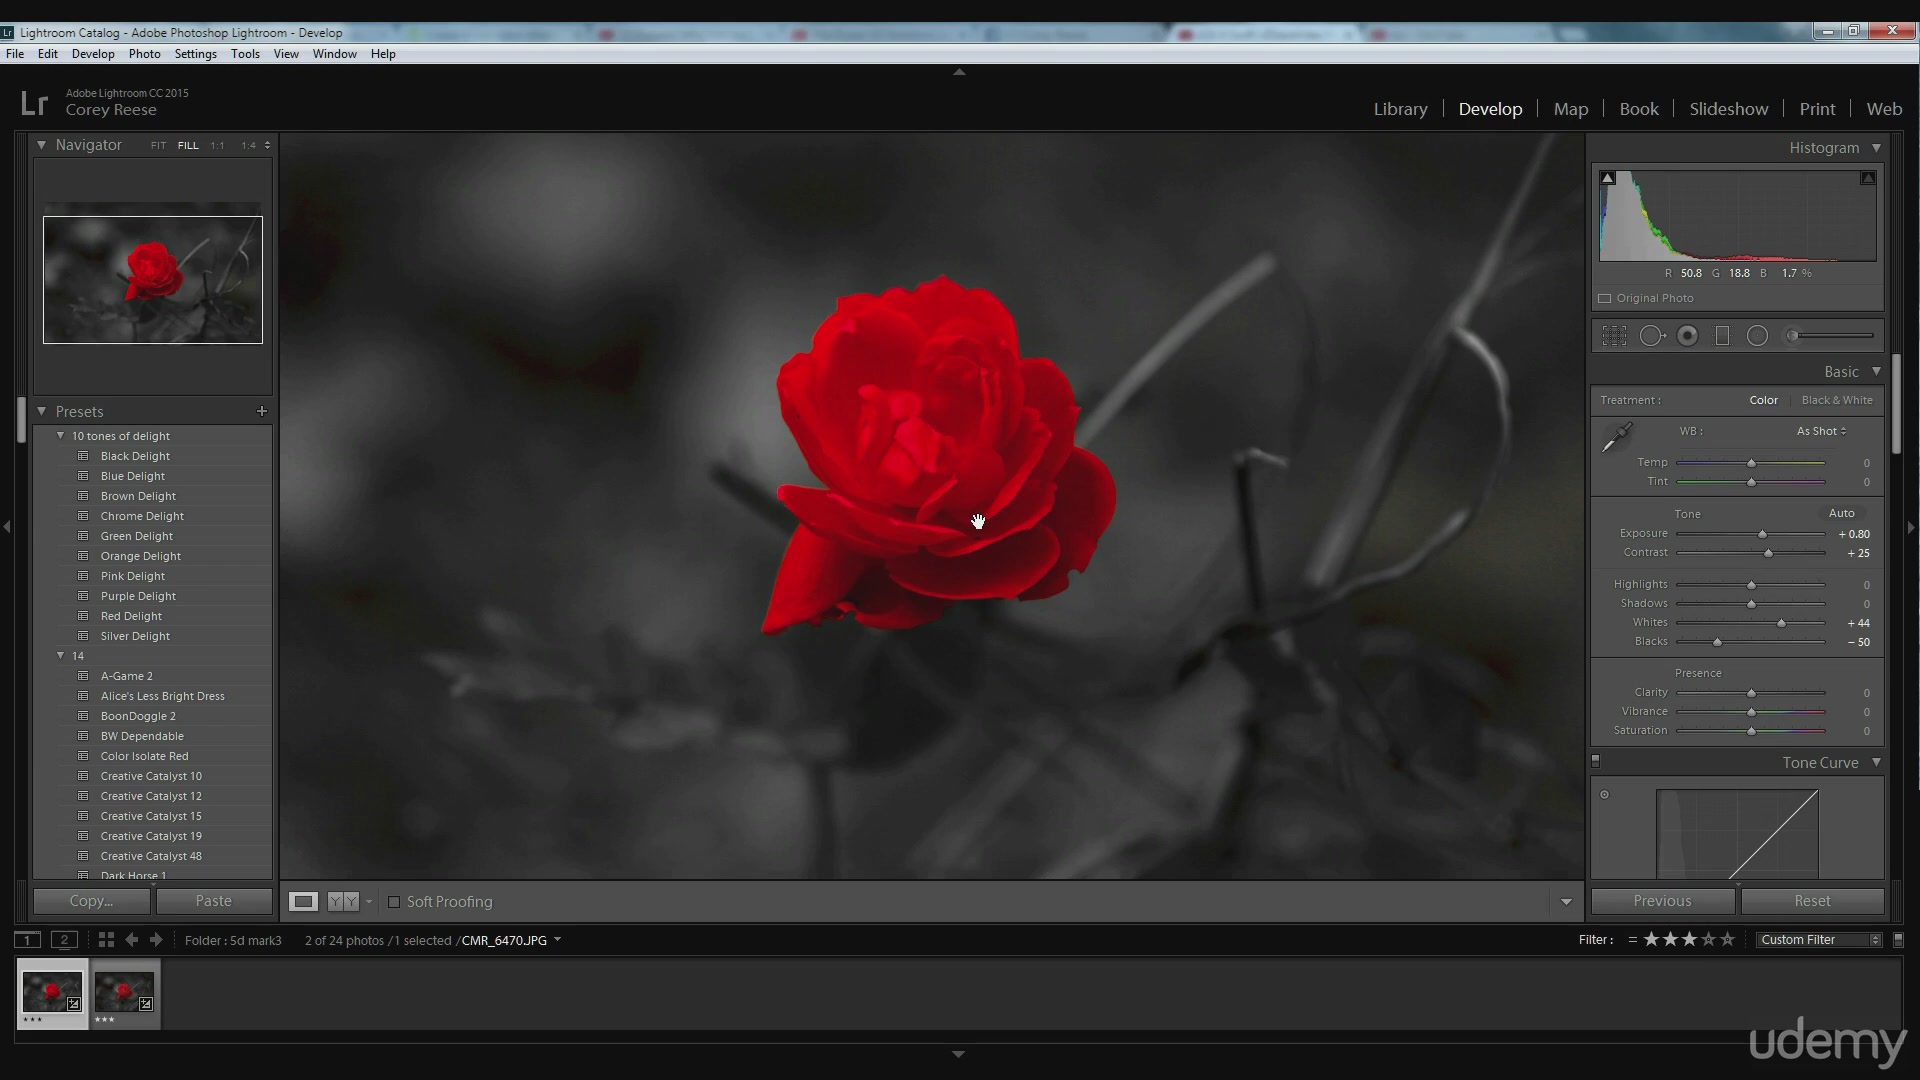Click the Blacks slider handle

coord(1717,642)
